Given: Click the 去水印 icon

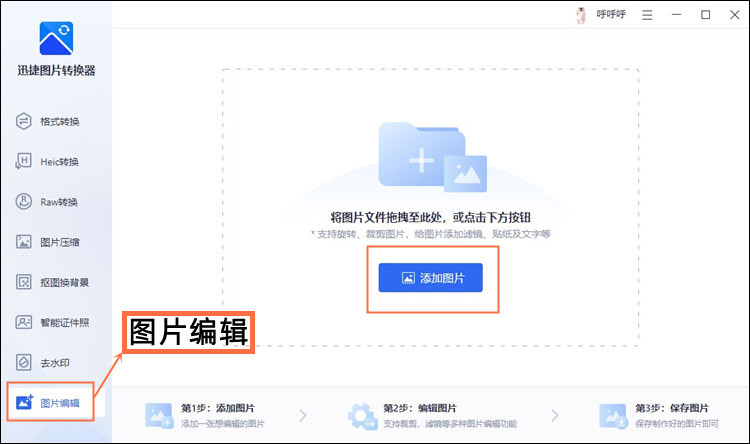Looking at the screenshot, I should pos(23,362).
